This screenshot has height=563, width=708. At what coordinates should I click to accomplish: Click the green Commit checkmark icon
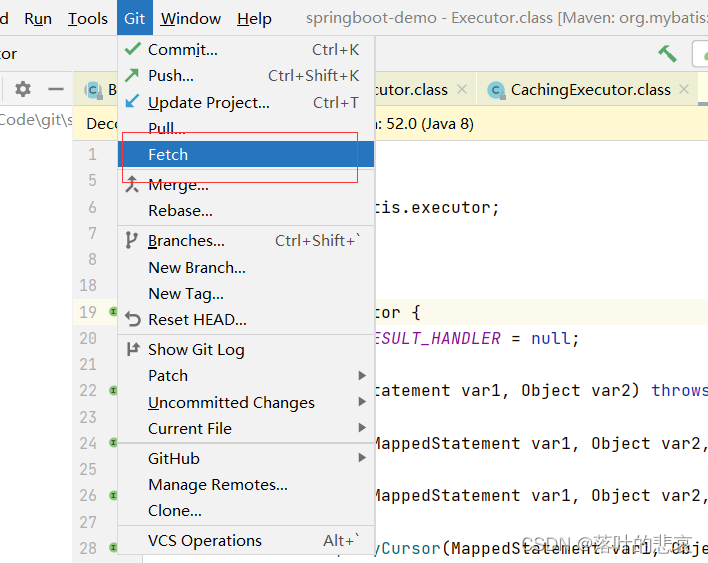coord(132,48)
